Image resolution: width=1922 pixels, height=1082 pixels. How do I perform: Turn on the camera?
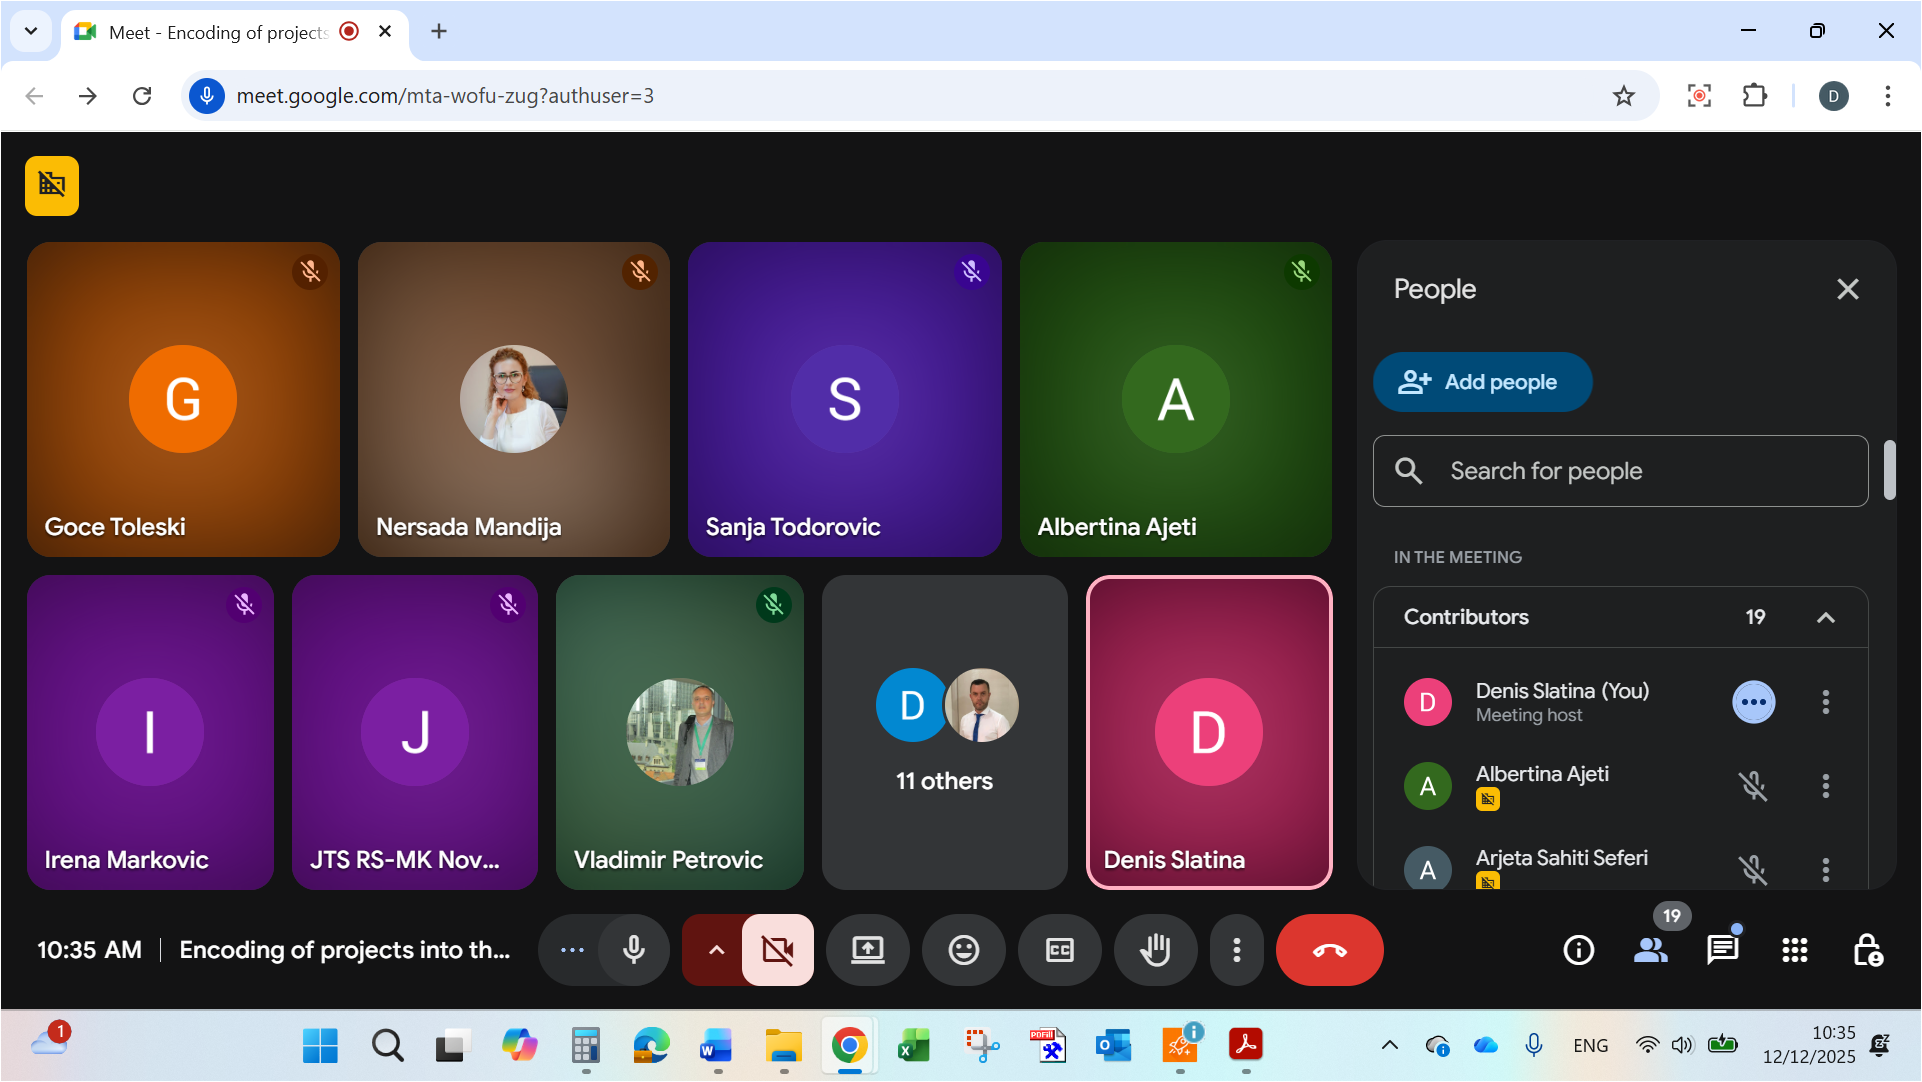pos(777,950)
